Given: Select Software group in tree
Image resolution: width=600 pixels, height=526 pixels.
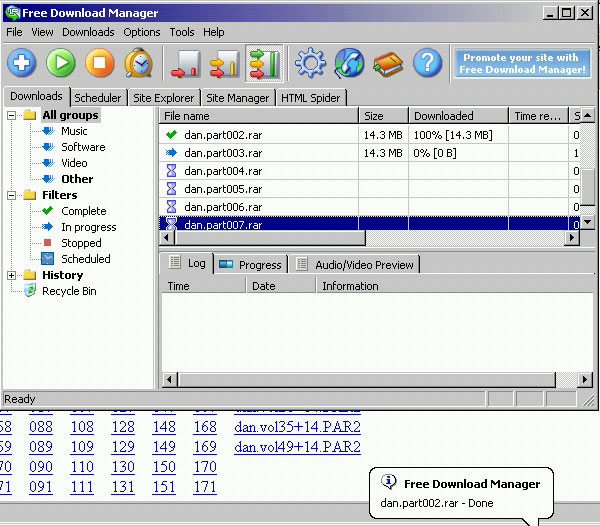Looking at the screenshot, I should pyautogui.click(x=83, y=147).
